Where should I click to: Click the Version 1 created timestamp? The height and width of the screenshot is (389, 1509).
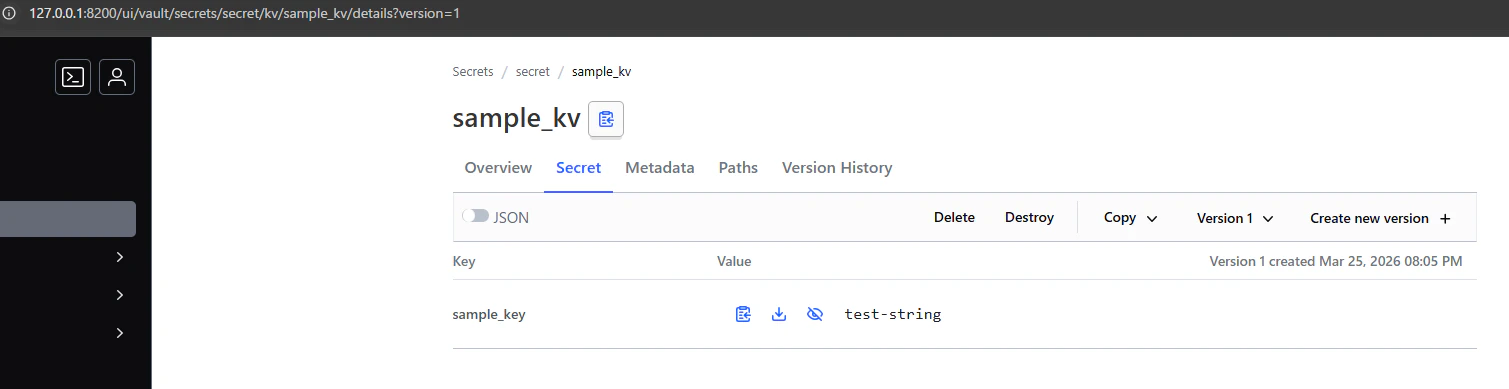pyautogui.click(x=1336, y=261)
